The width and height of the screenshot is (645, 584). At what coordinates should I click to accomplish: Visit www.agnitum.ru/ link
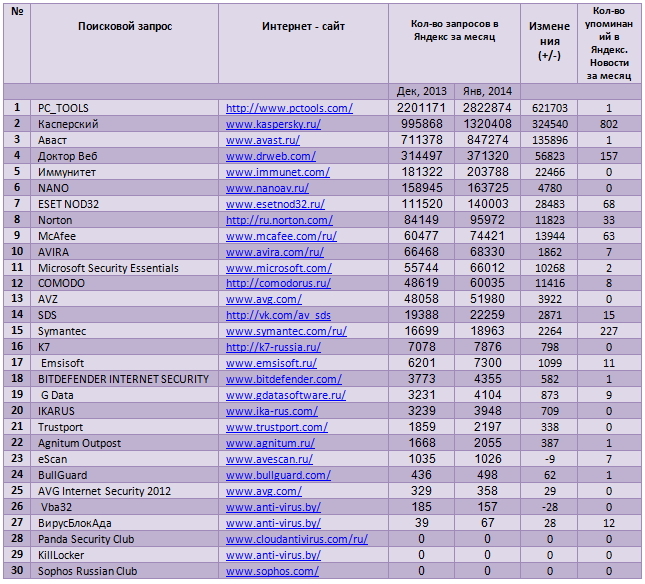pos(270,443)
